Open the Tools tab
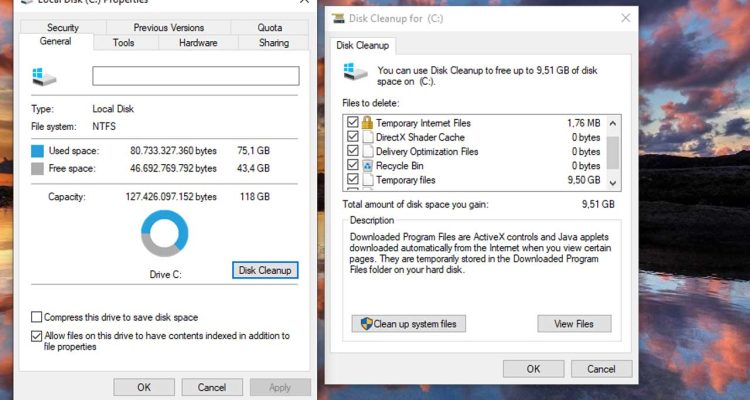 click(123, 43)
